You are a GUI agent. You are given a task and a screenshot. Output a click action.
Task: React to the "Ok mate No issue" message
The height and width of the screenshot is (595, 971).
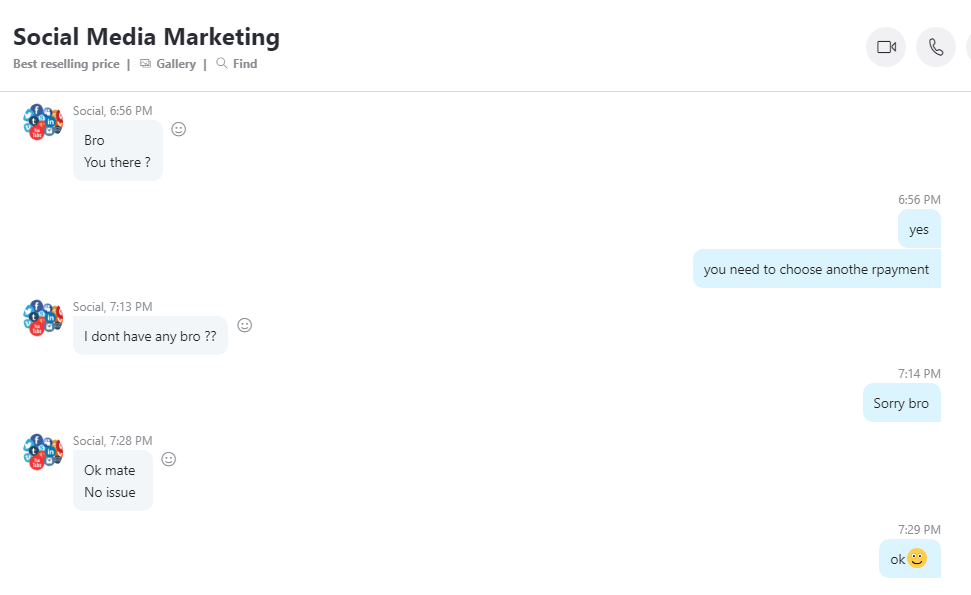[x=168, y=459]
